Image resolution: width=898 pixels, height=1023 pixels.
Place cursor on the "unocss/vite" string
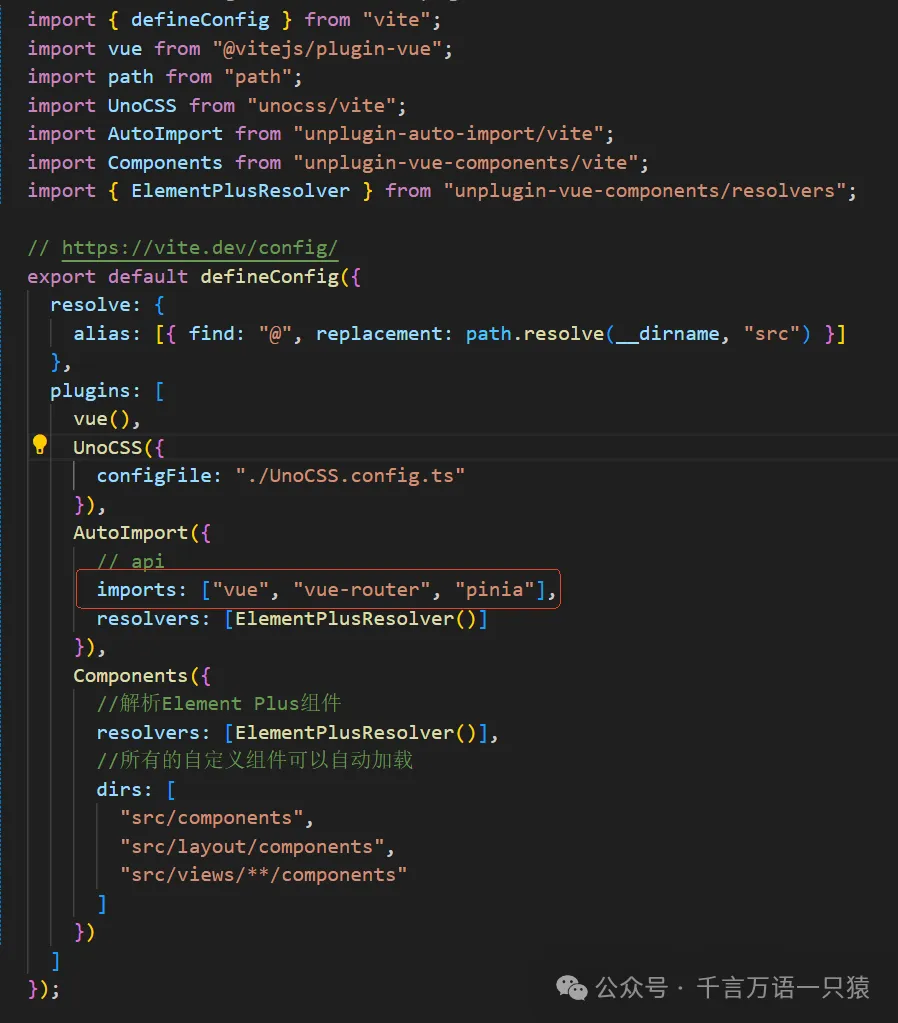(327, 105)
